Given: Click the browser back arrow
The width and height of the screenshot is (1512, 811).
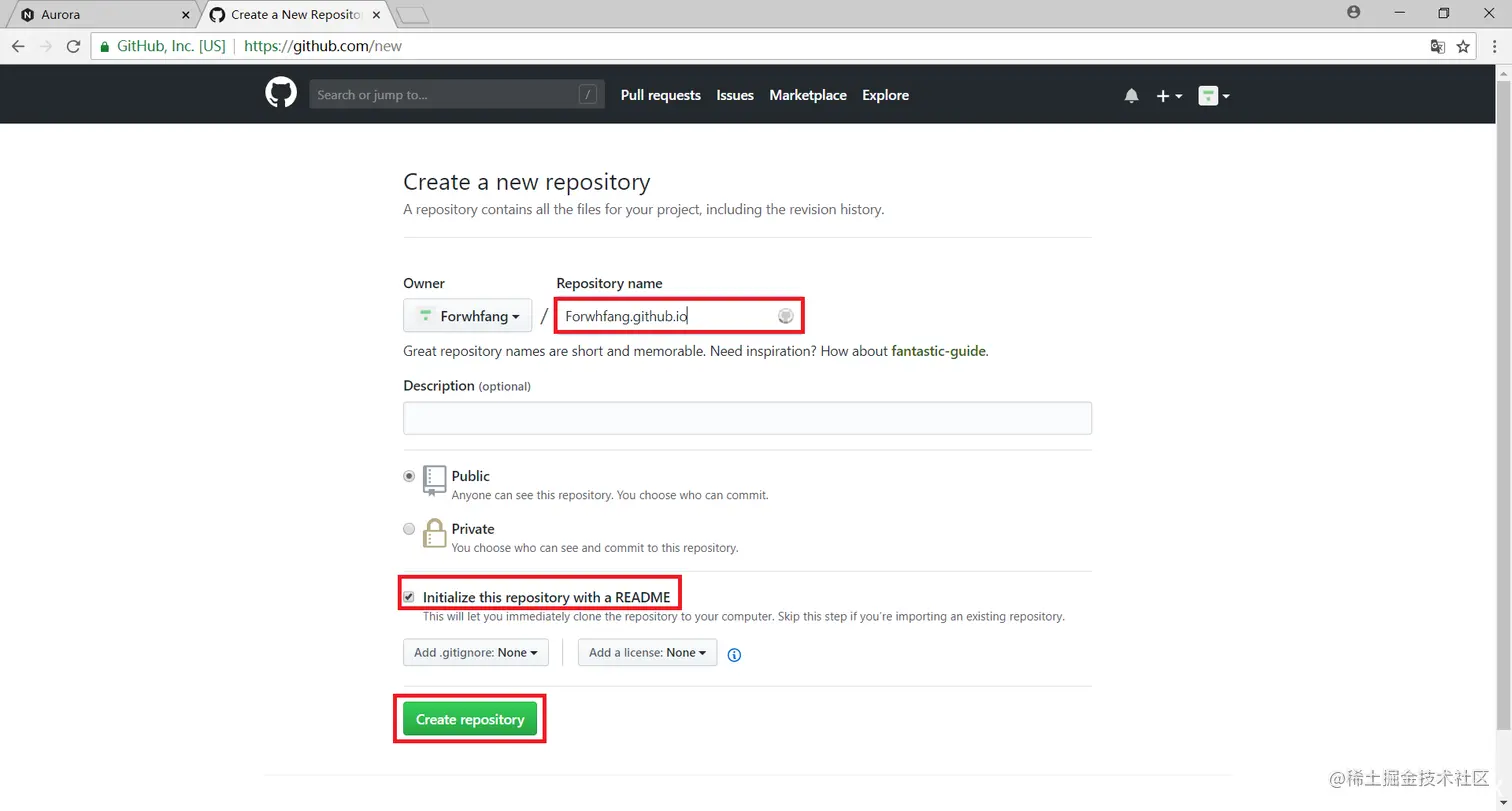Looking at the screenshot, I should coord(18,46).
